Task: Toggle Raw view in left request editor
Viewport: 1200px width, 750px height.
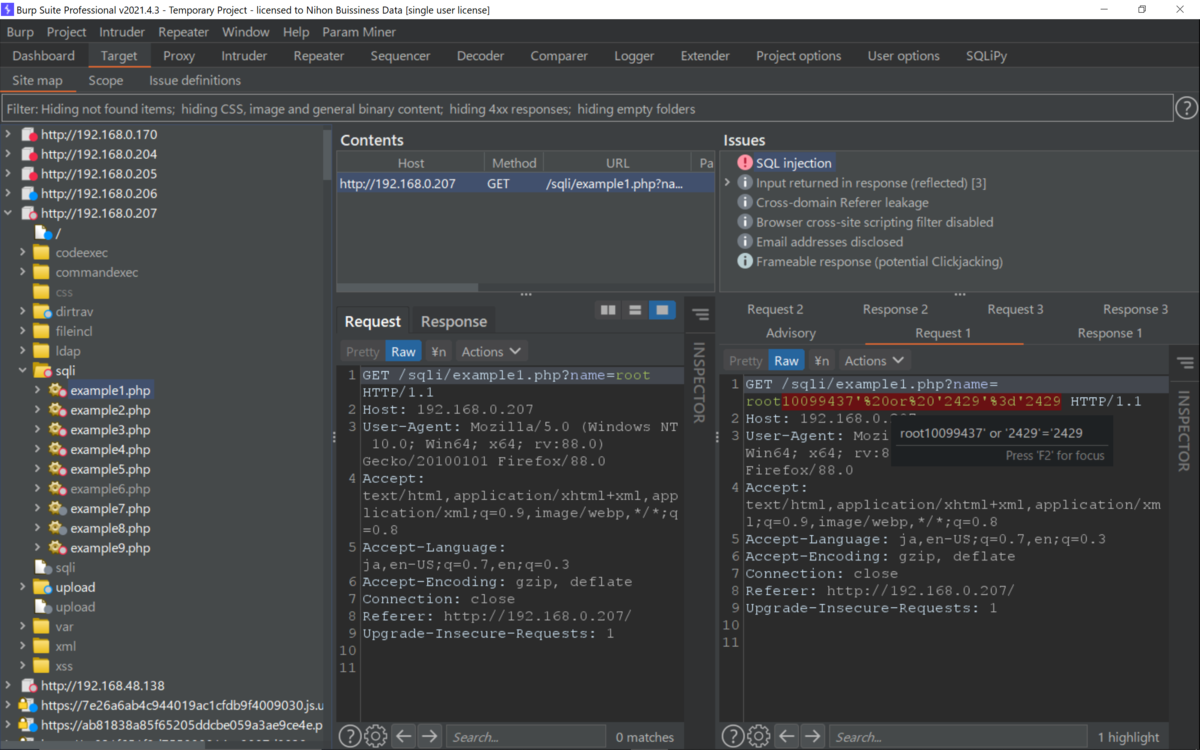Action: (403, 352)
